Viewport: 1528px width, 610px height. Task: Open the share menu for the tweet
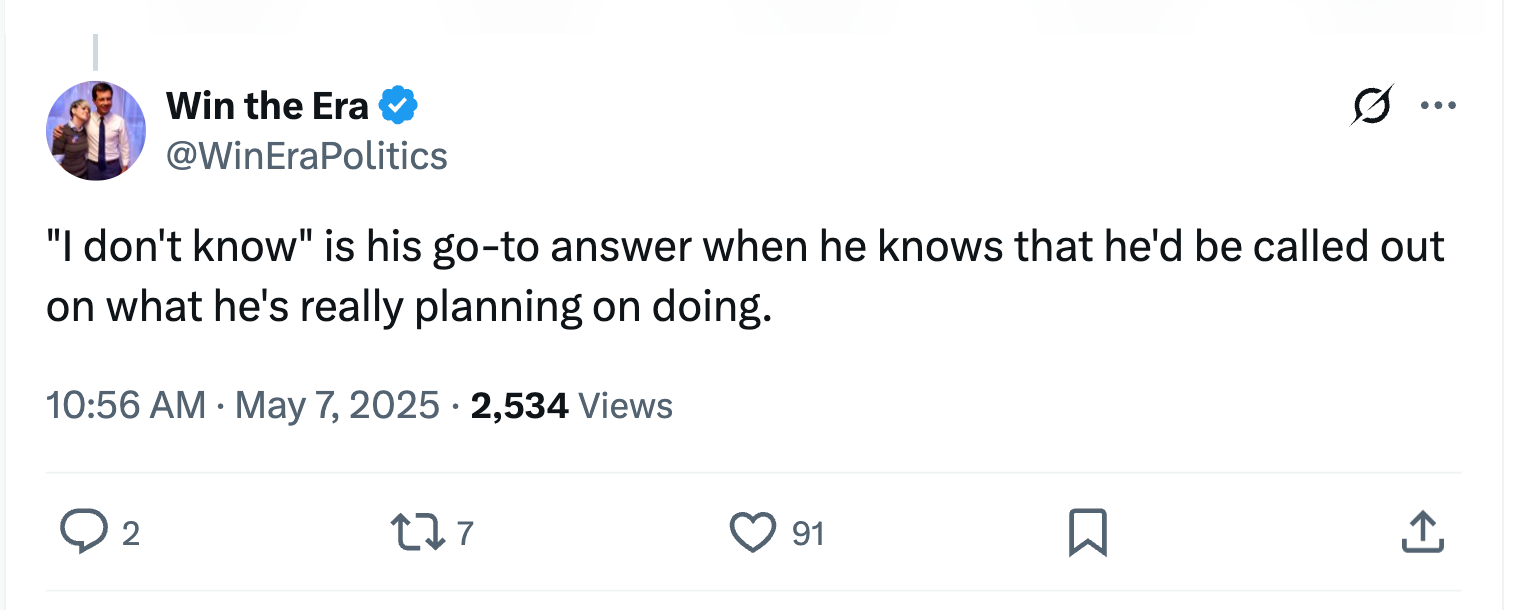(1421, 533)
